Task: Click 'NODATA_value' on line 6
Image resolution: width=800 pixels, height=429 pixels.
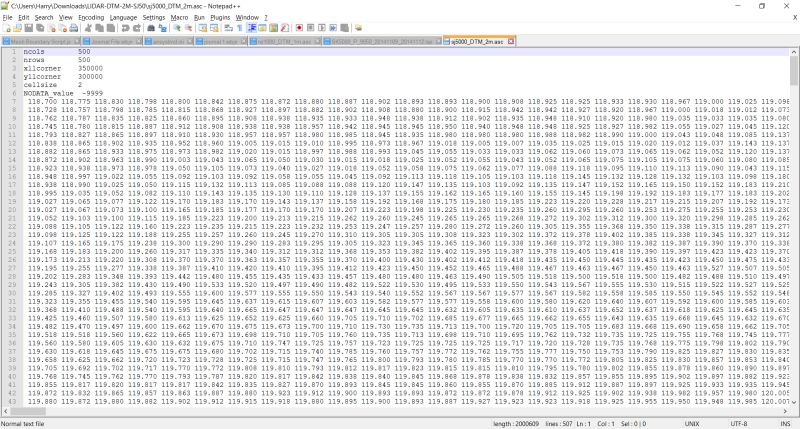Action: coord(48,93)
